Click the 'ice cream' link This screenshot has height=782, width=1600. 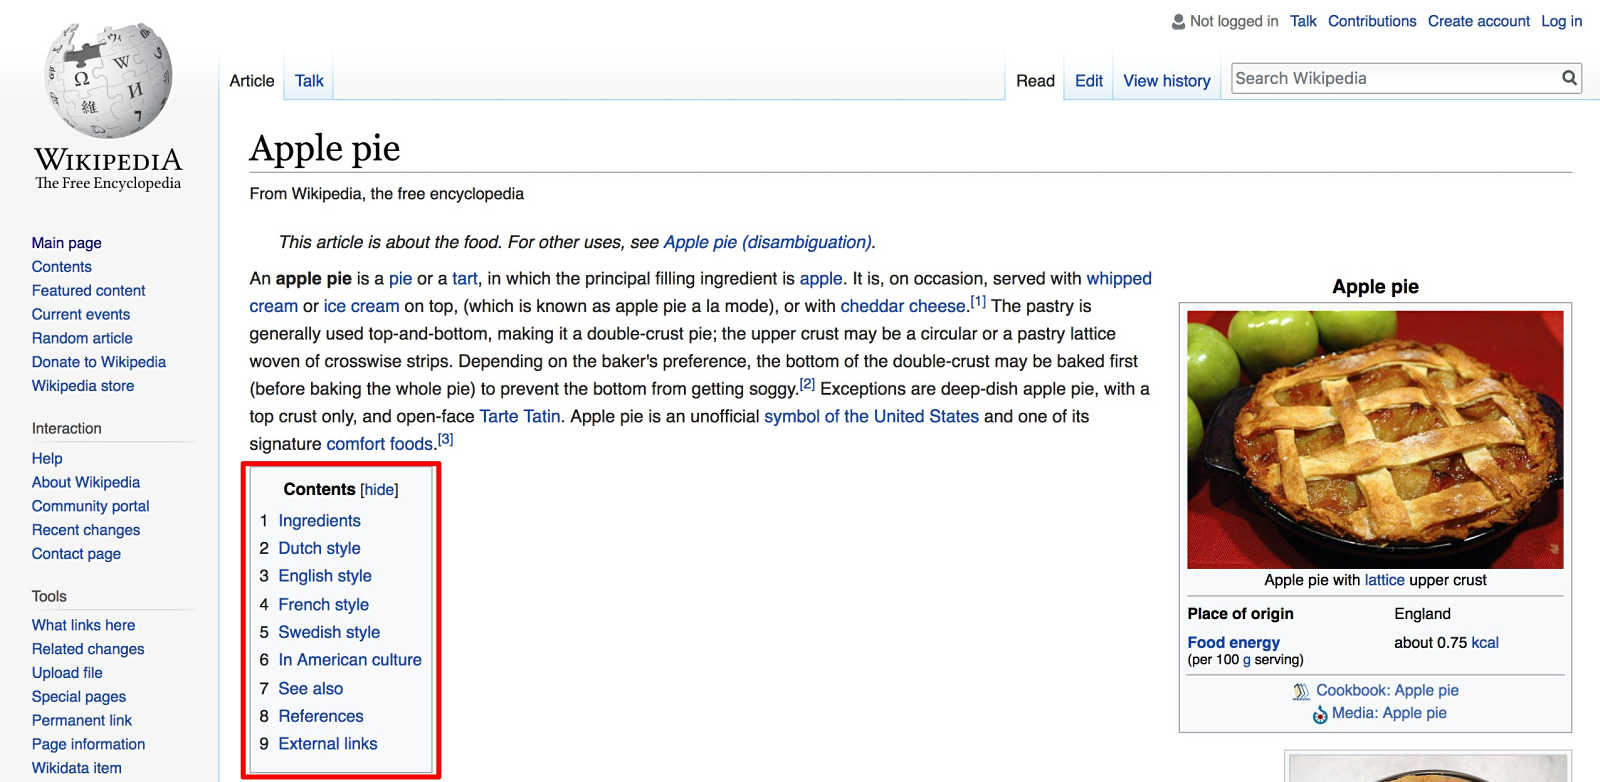[x=361, y=306]
